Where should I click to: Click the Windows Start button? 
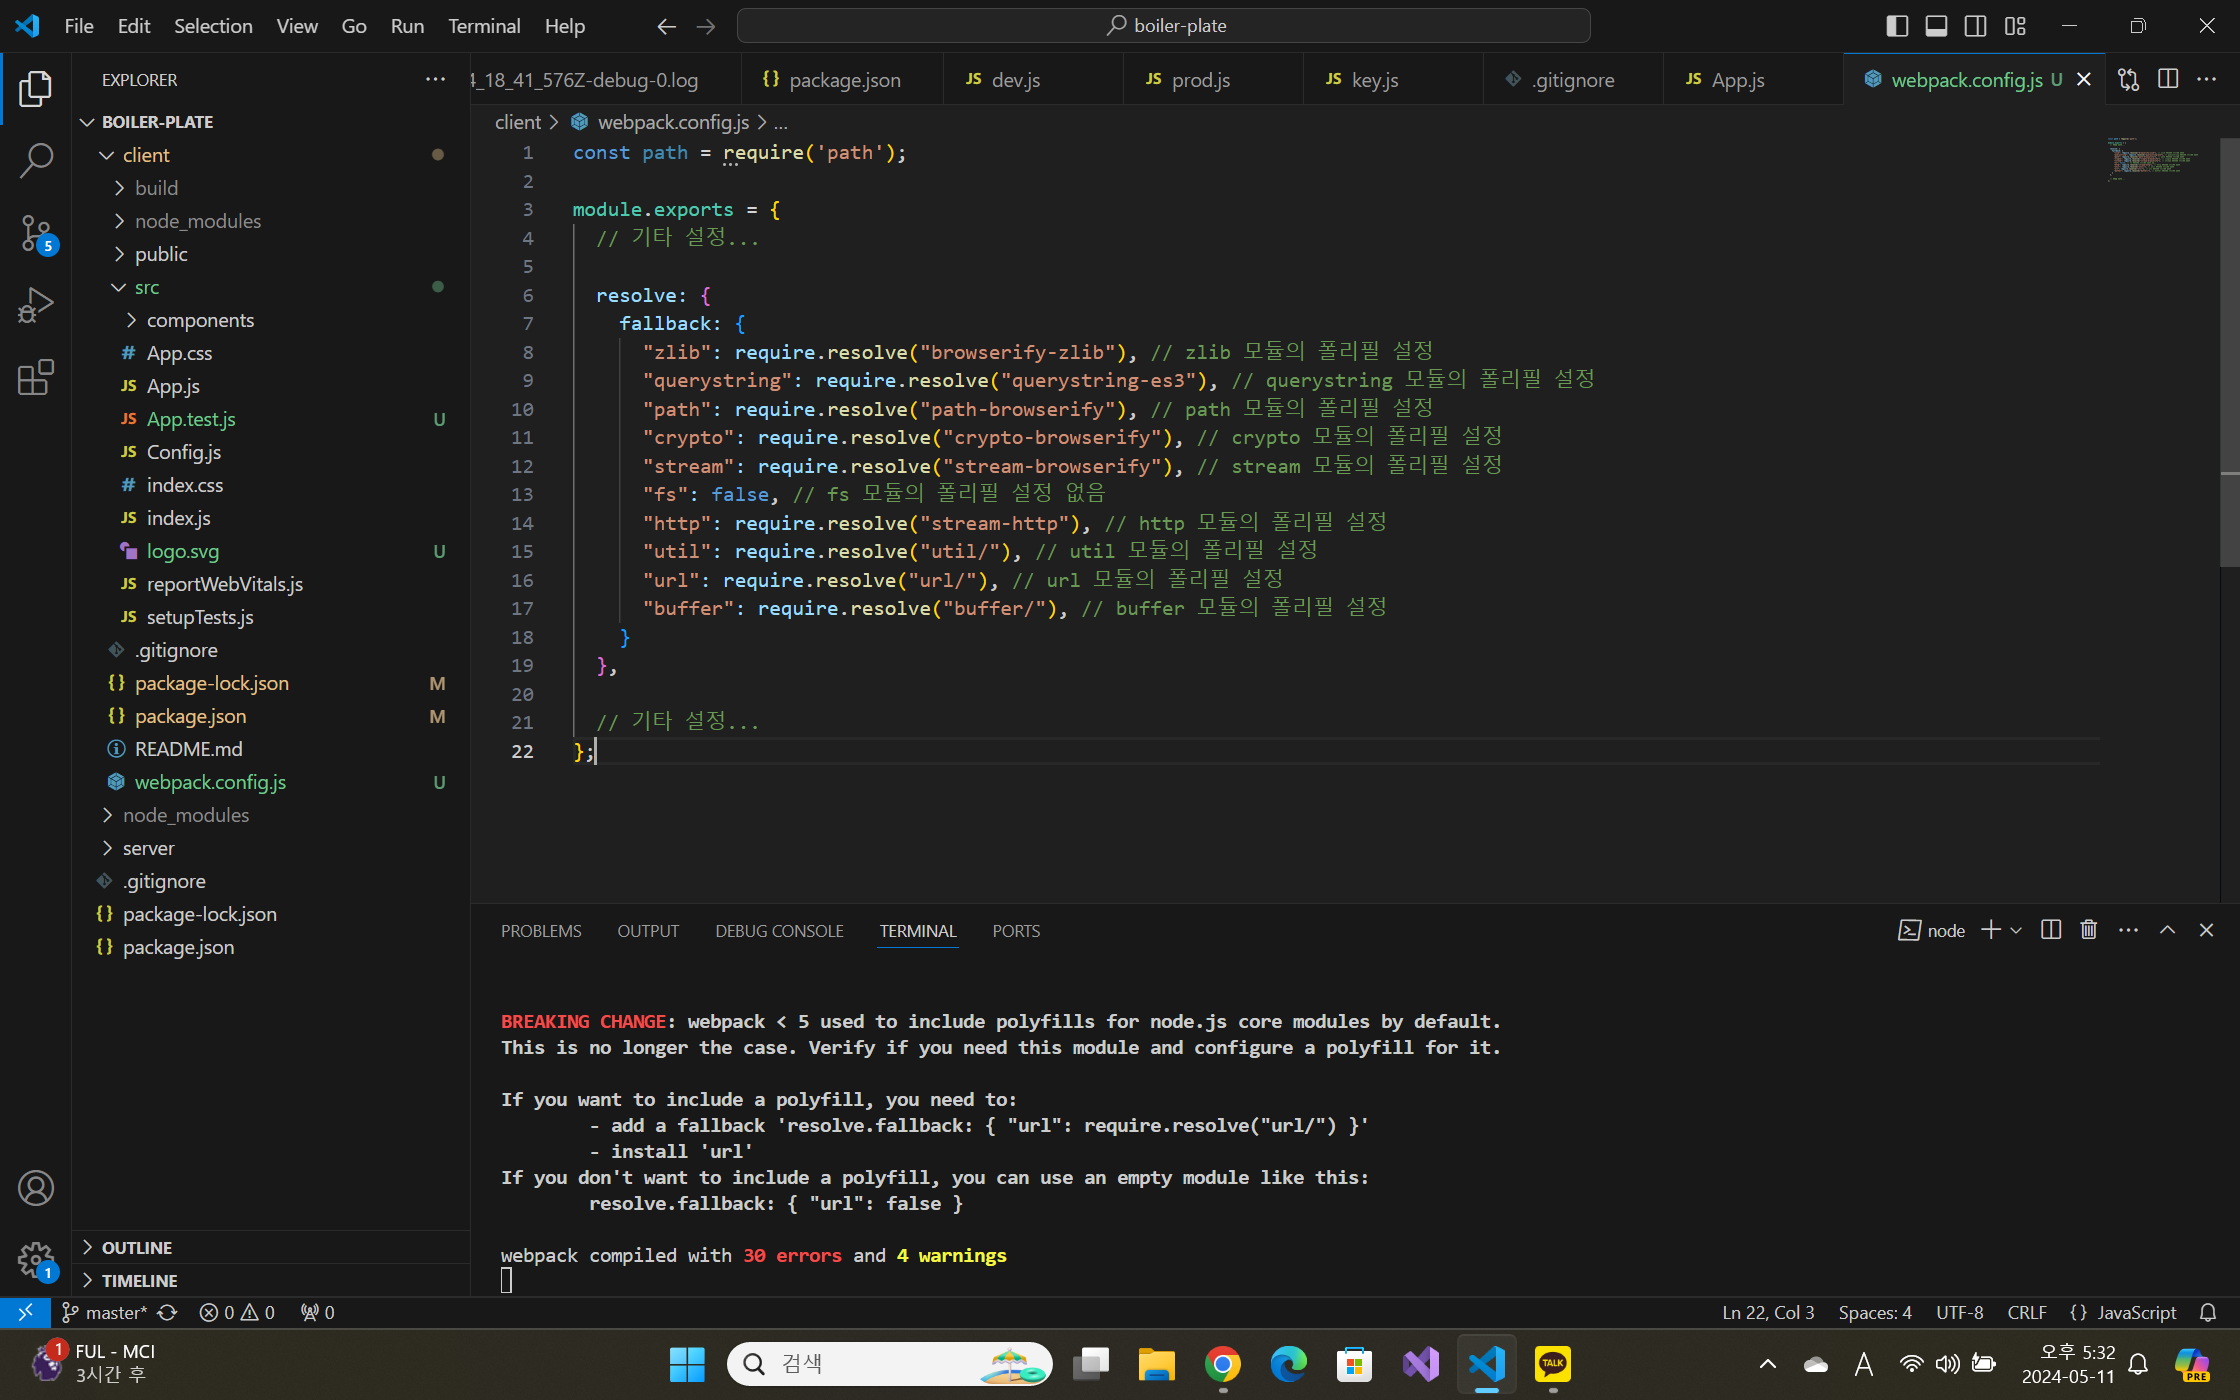pos(687,1364)
